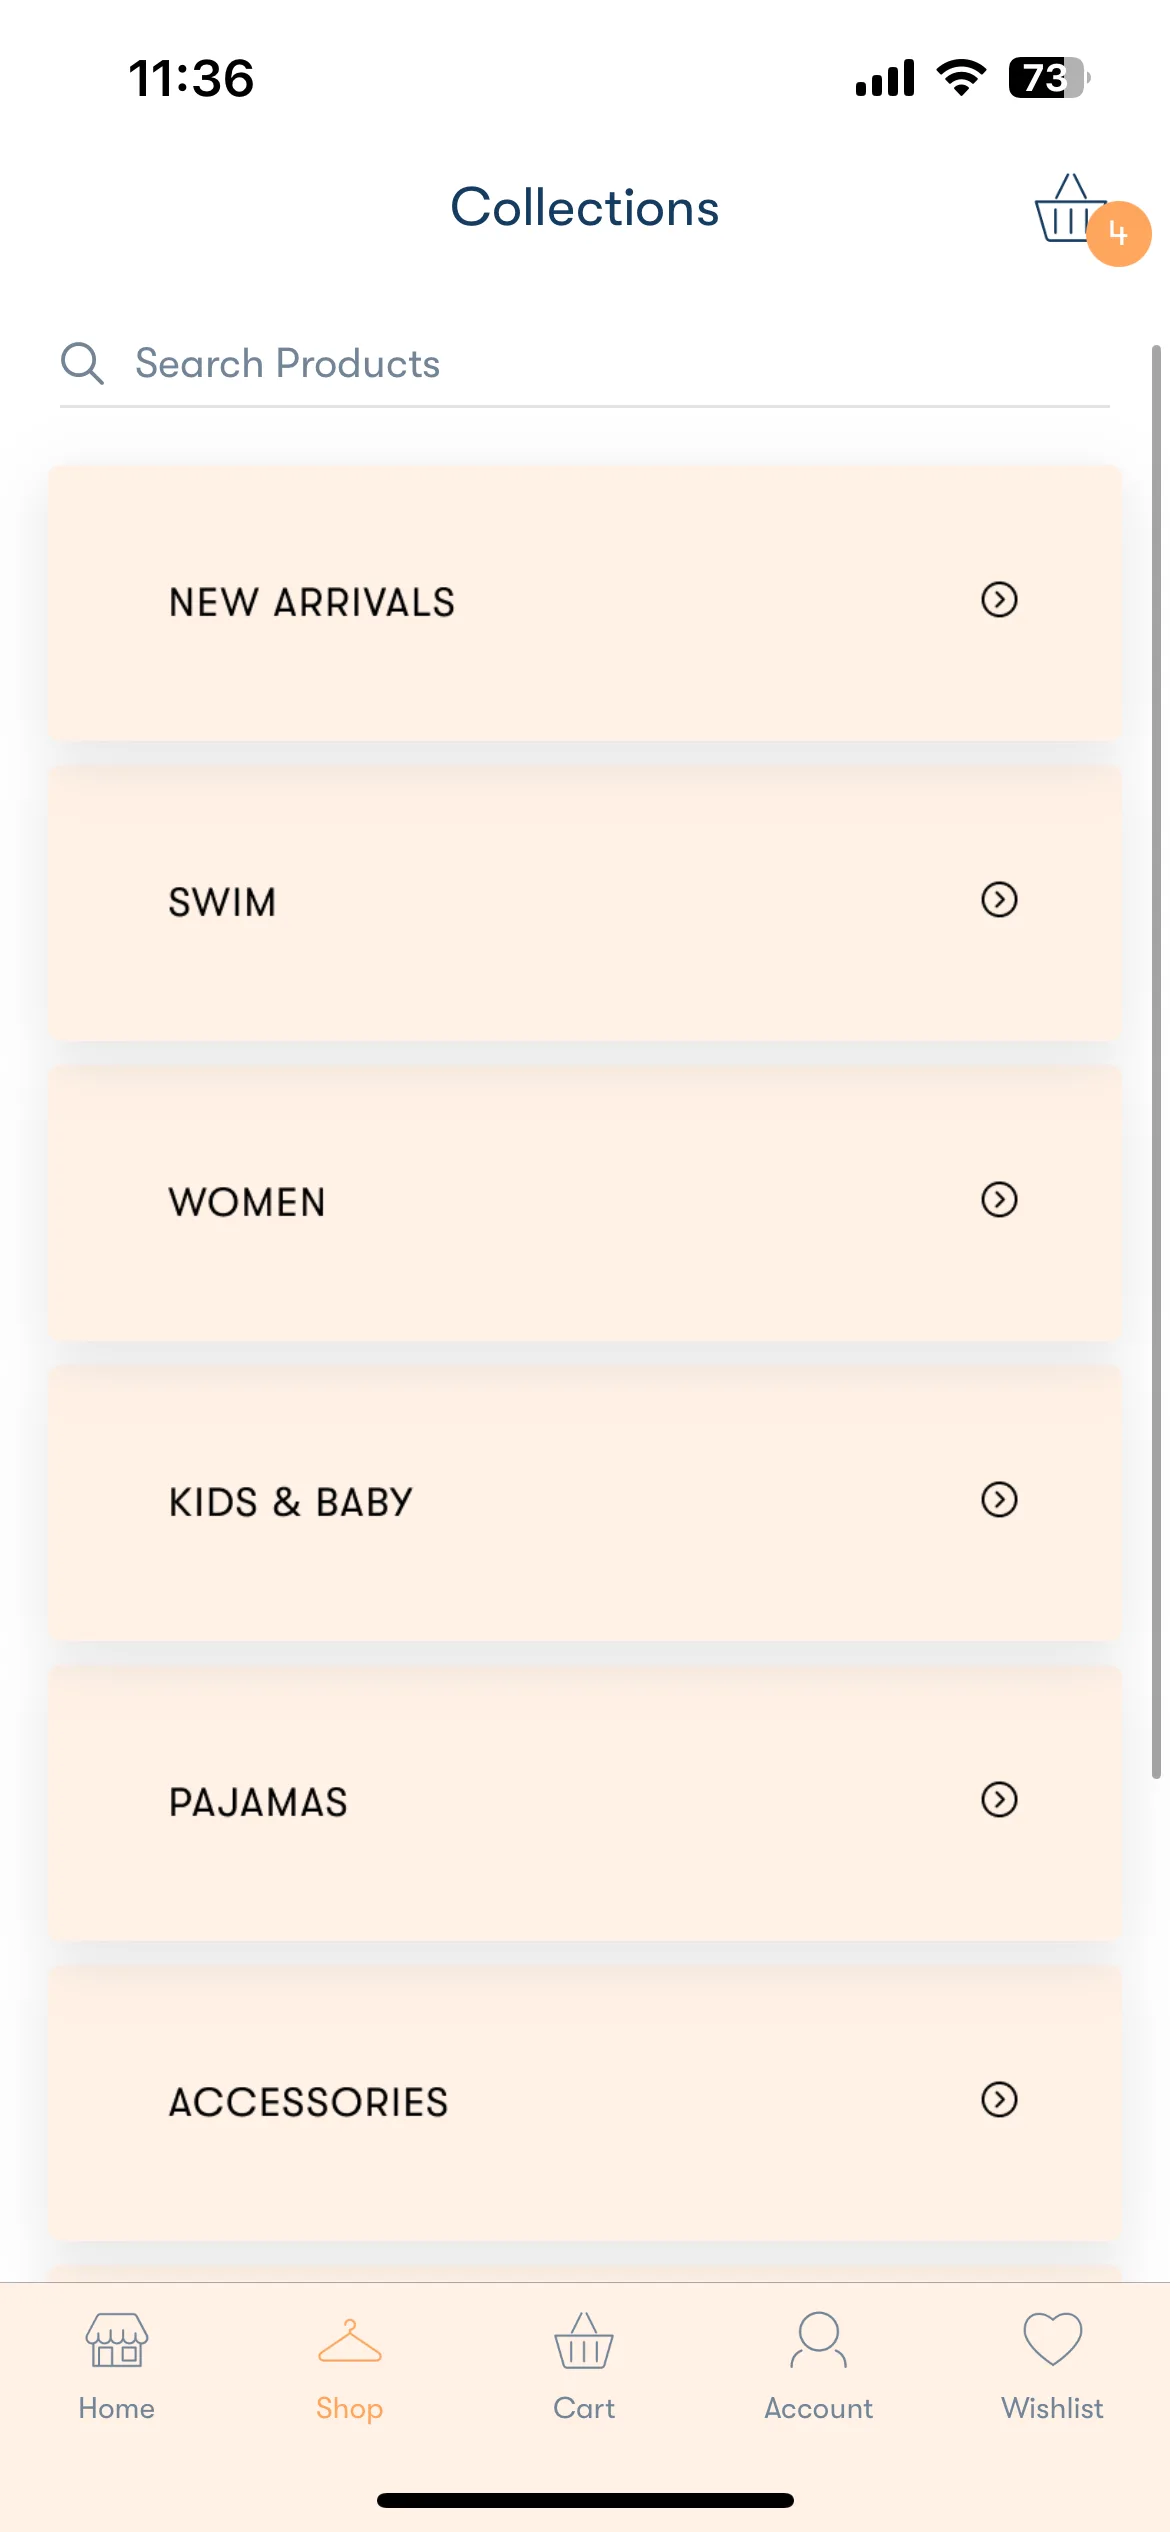Open Pajamas arrow chevron
The width and height of the screenshot is (1170, 2532).
pyautogui.click(x=999, y=1800)
